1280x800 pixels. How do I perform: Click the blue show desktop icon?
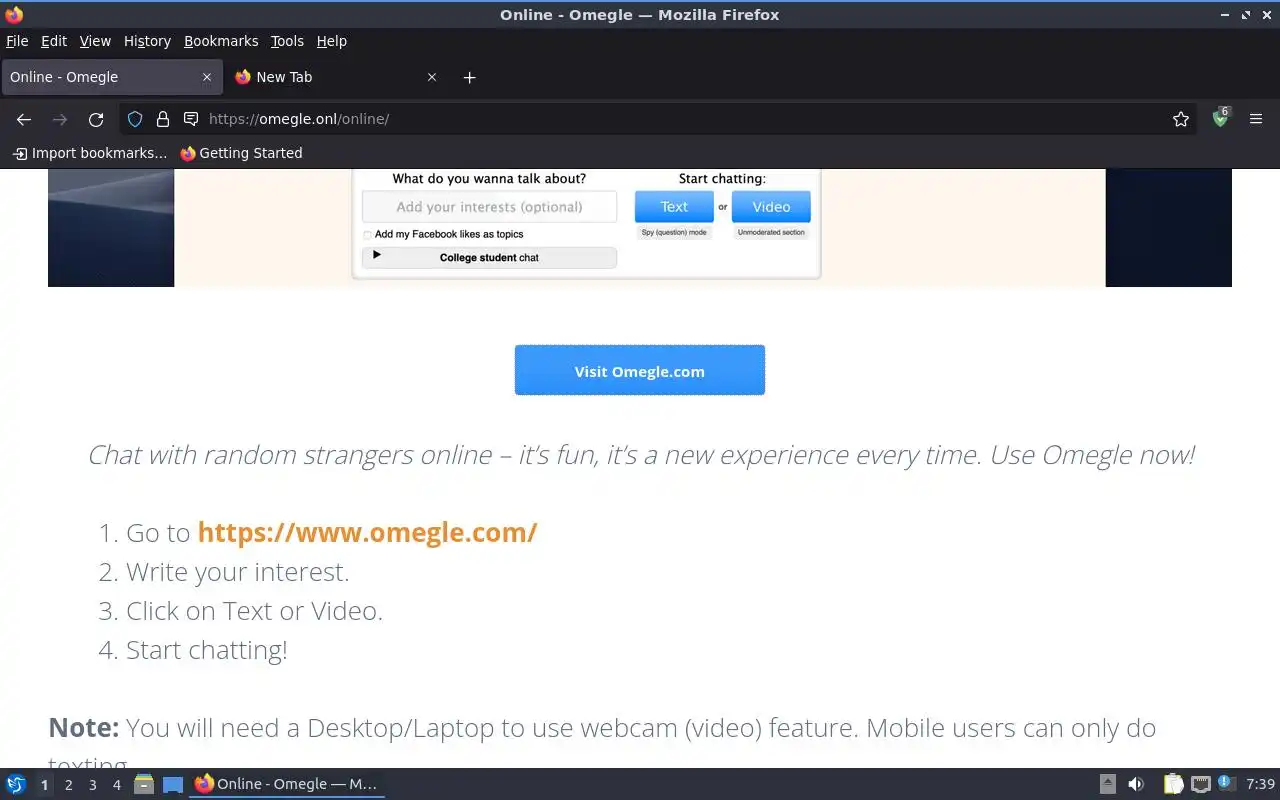click(173, 784)
